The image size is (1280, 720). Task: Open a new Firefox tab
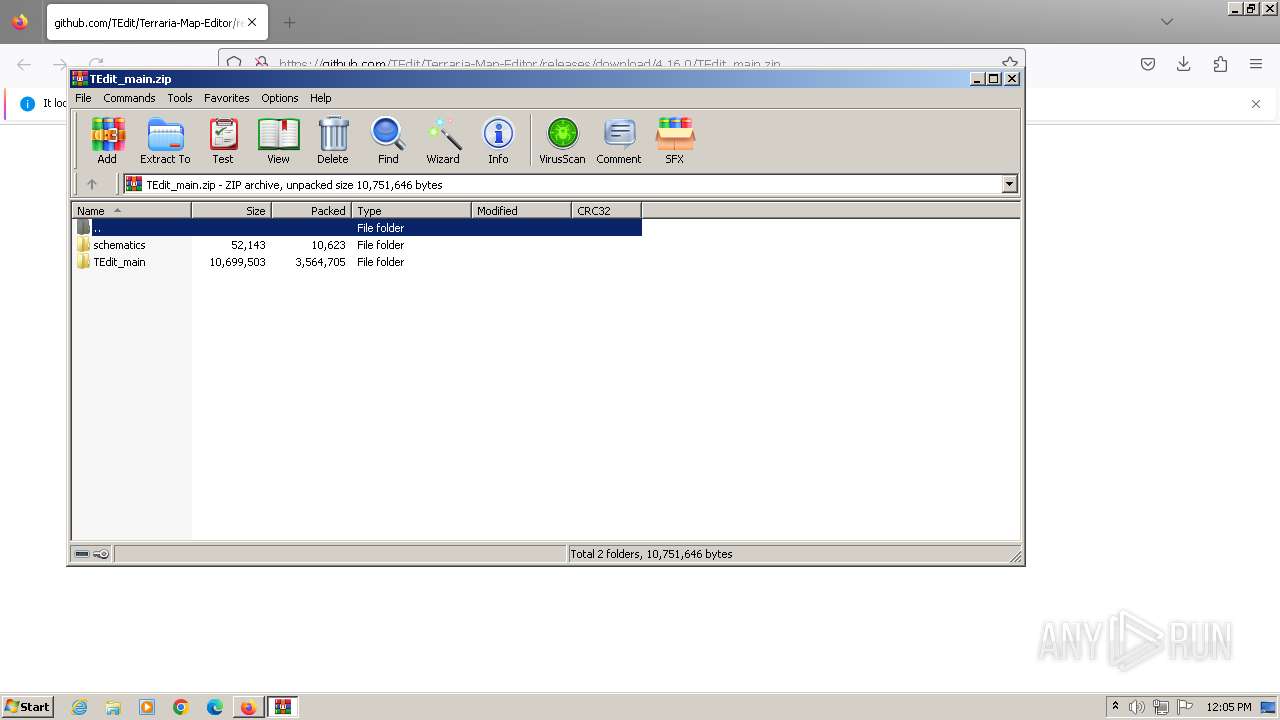(x=289, y=22)
